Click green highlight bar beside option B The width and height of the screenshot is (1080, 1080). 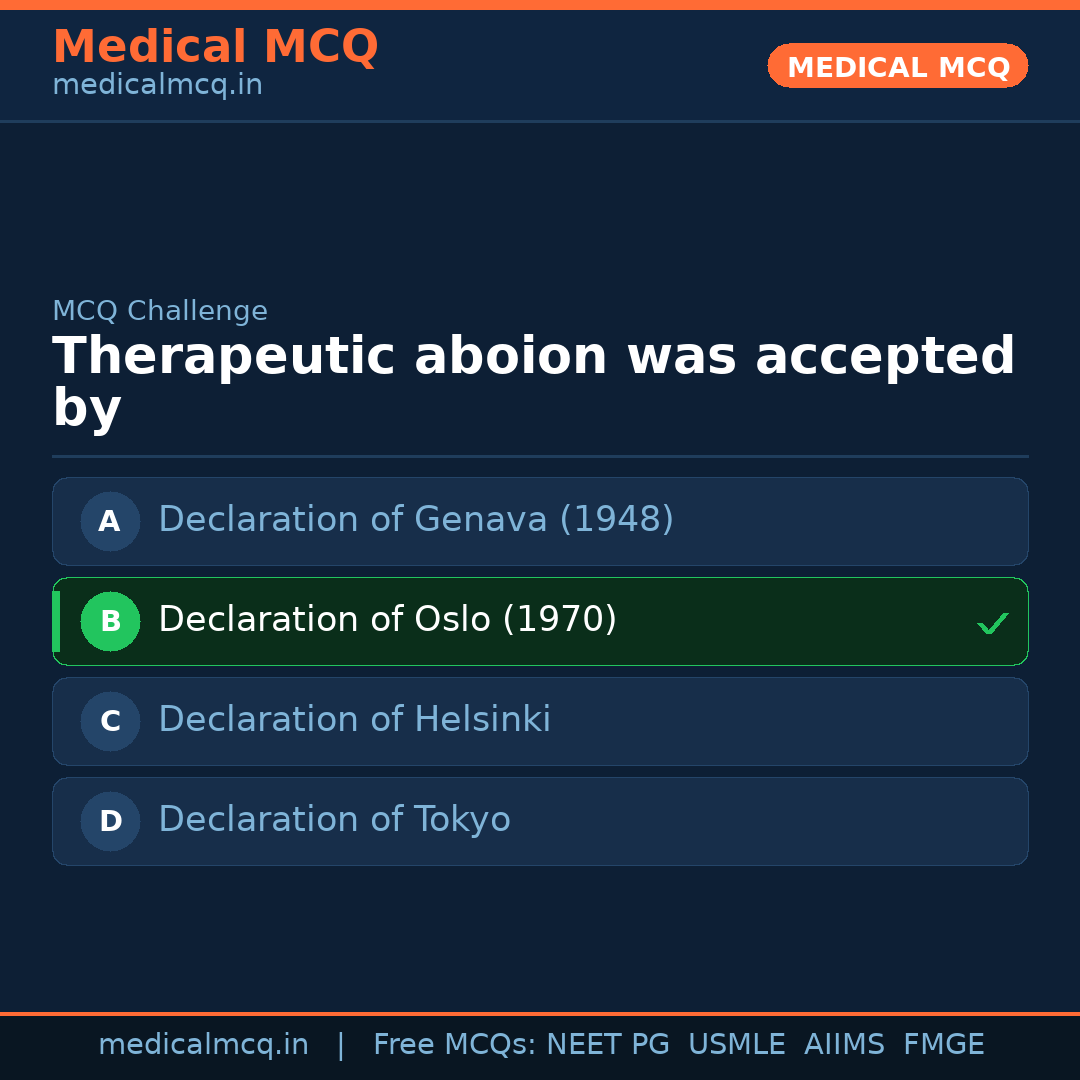click(56, 621)
